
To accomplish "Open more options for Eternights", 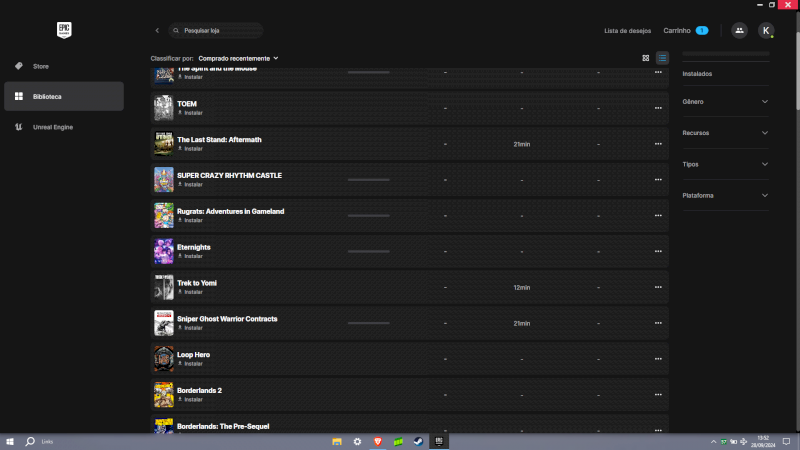I will 658,252.
